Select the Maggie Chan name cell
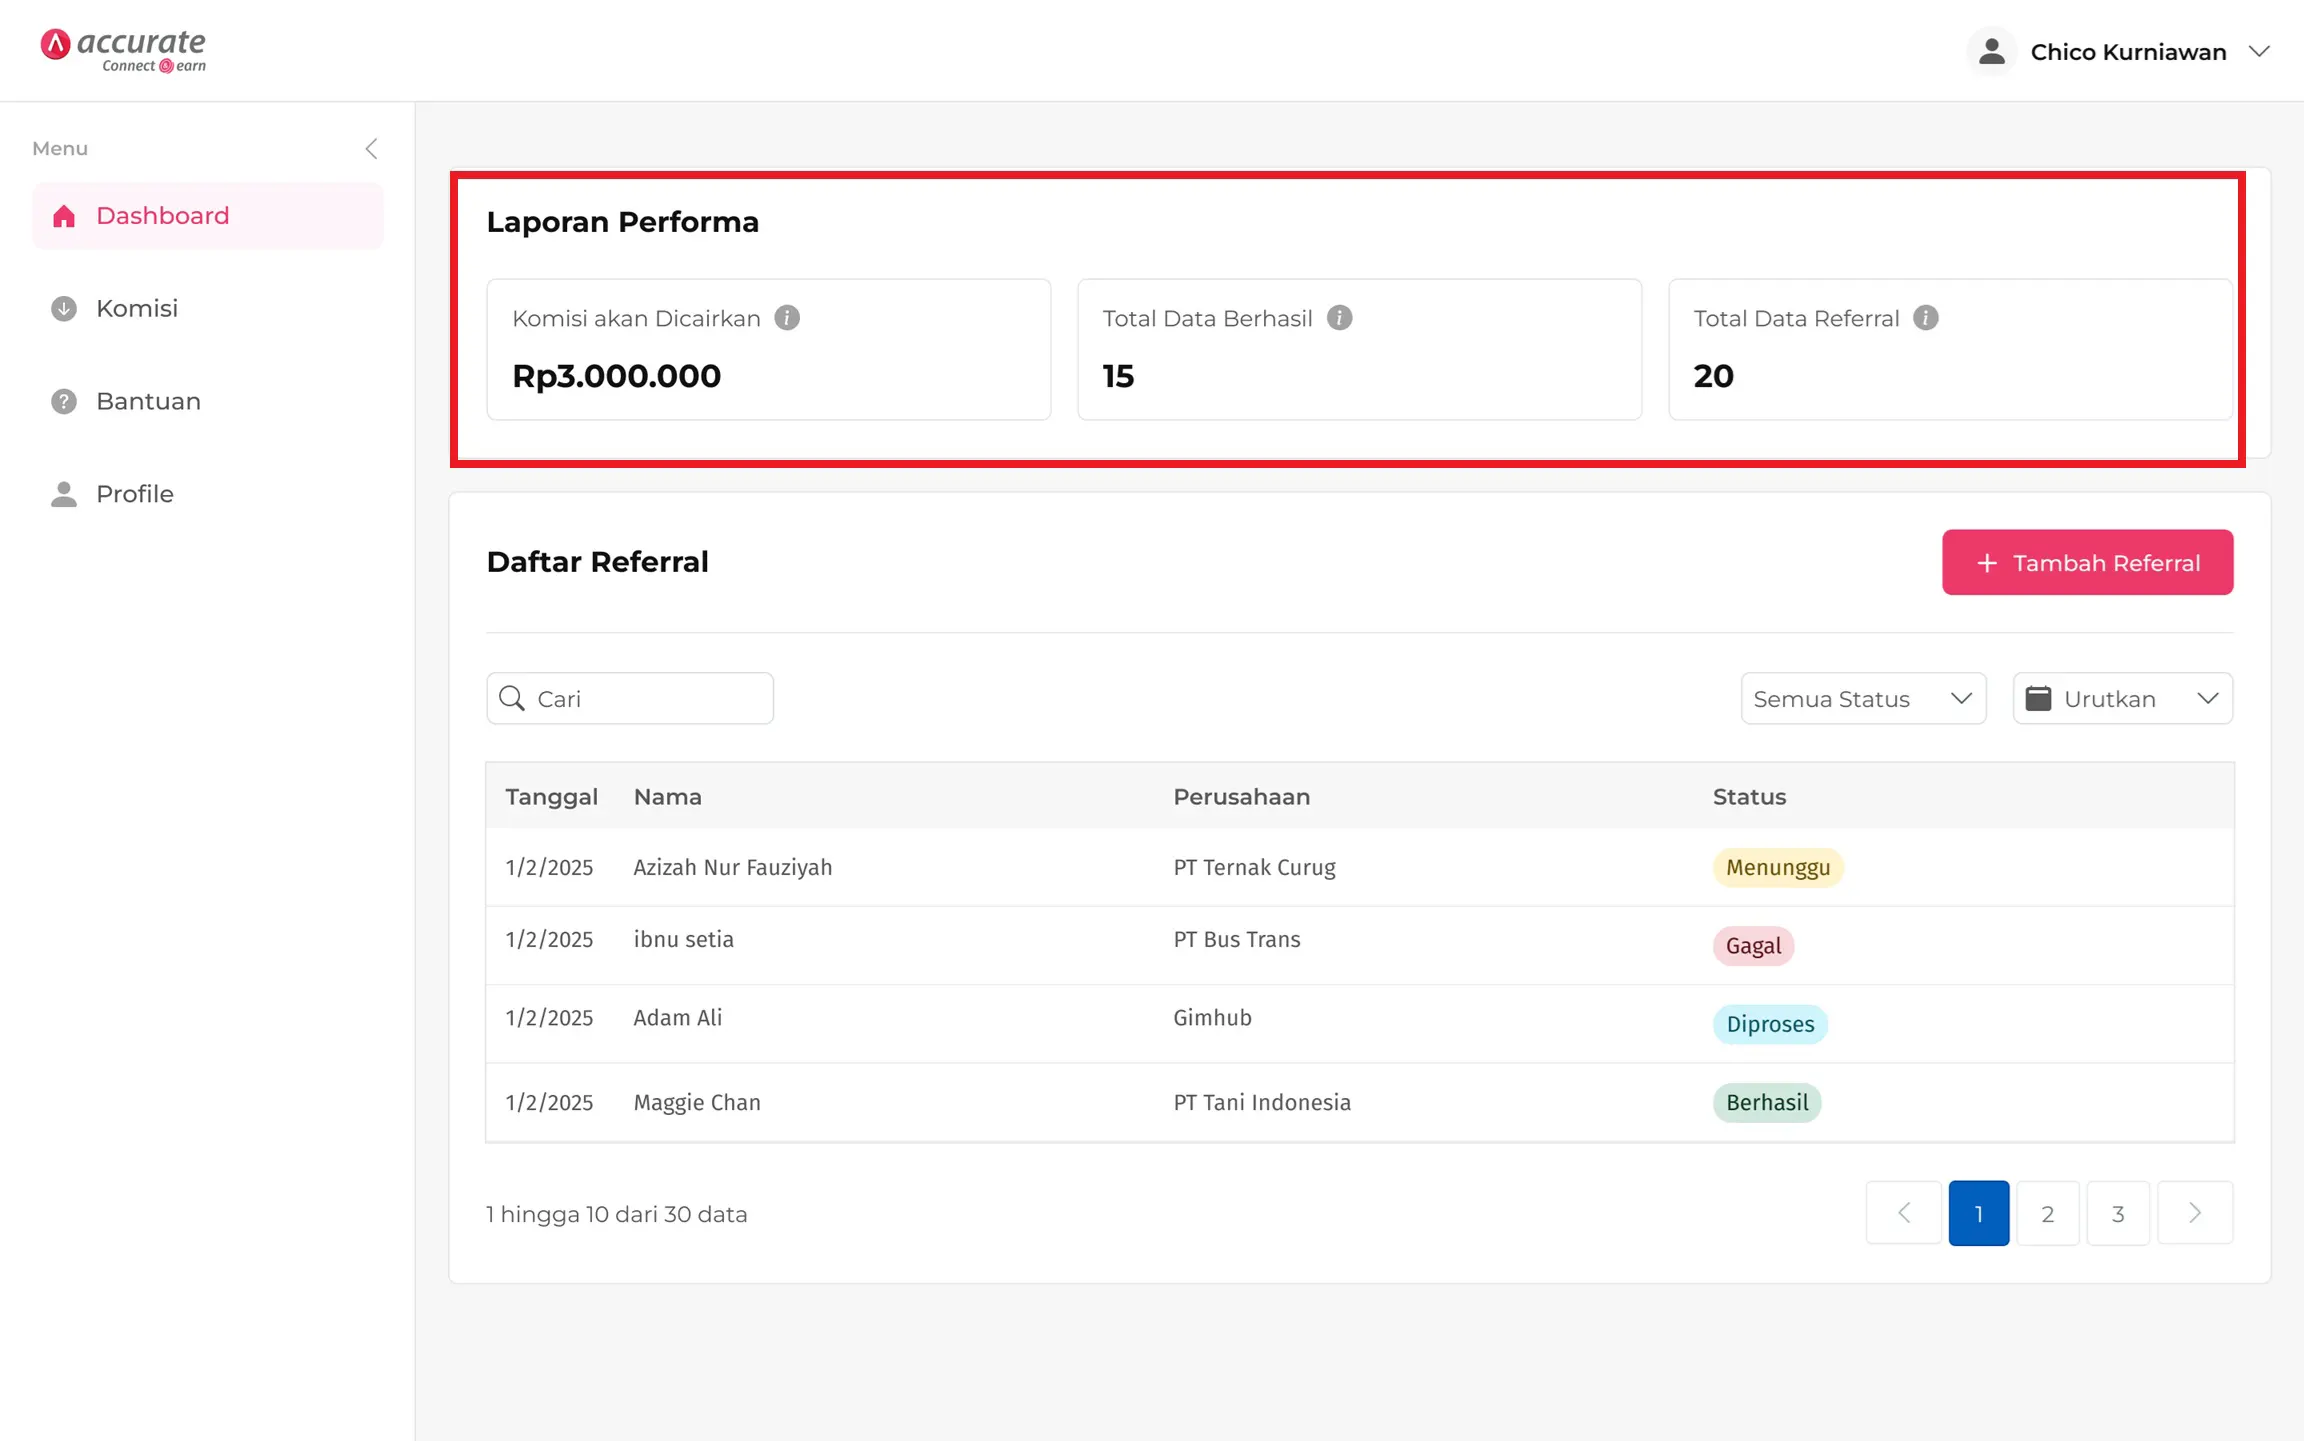Screen dimensions: 2304x1441 [x=697, y=1103]
